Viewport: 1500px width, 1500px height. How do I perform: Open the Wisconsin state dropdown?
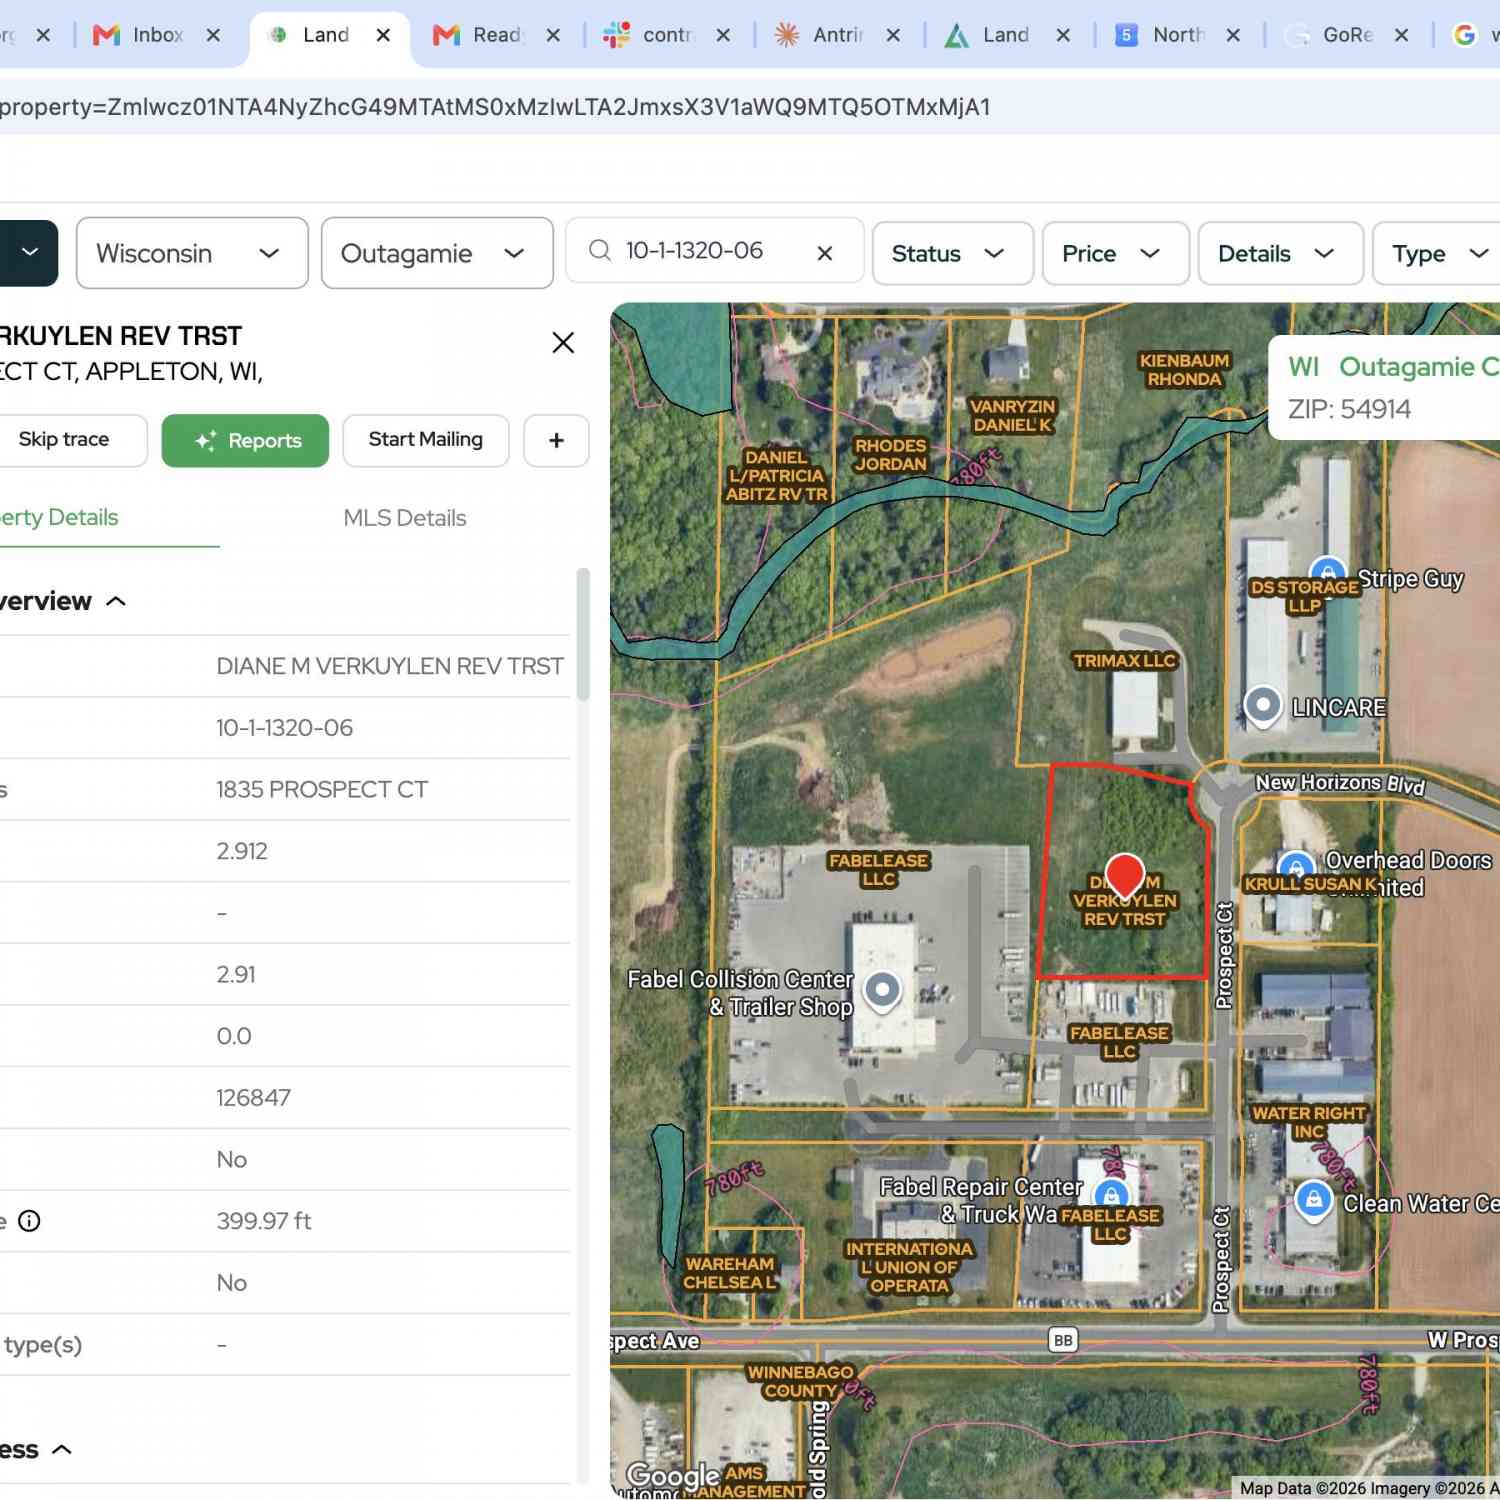(192, 253)
